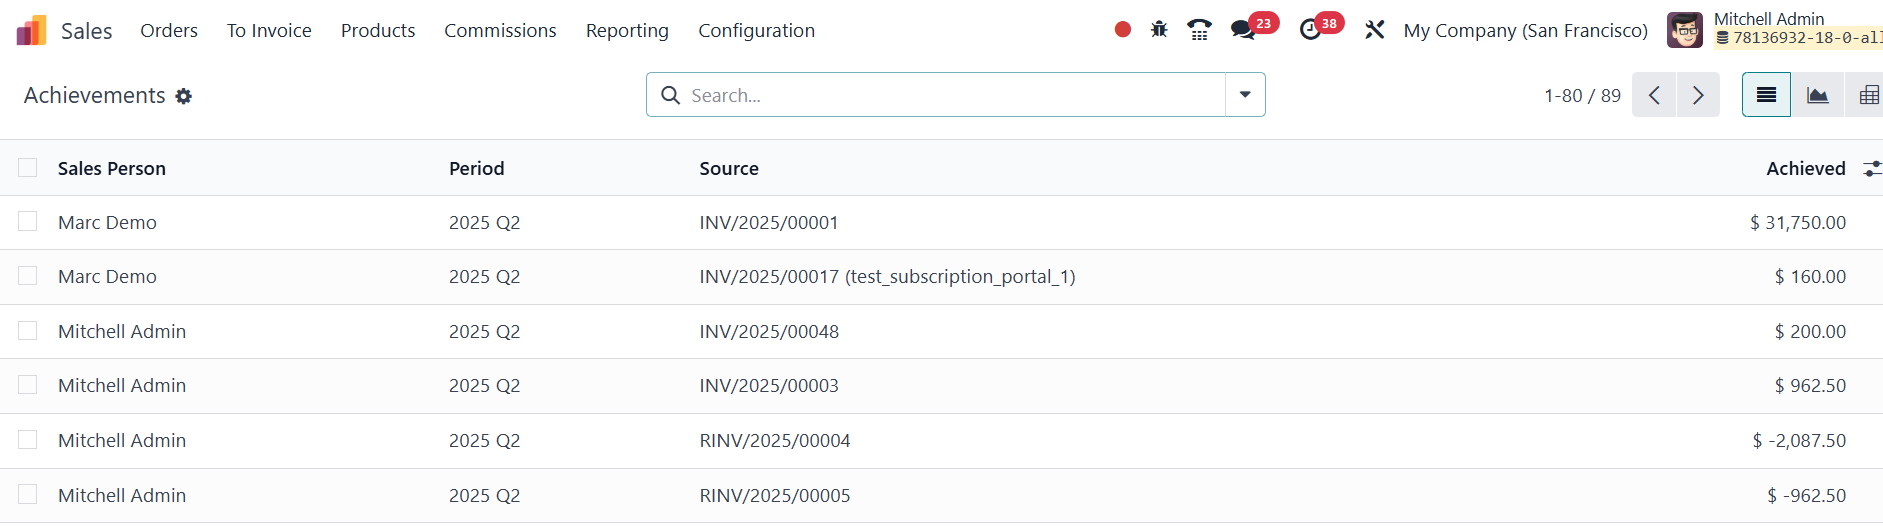Switch to graph view
The image size is (1883, 527).
1817,95
